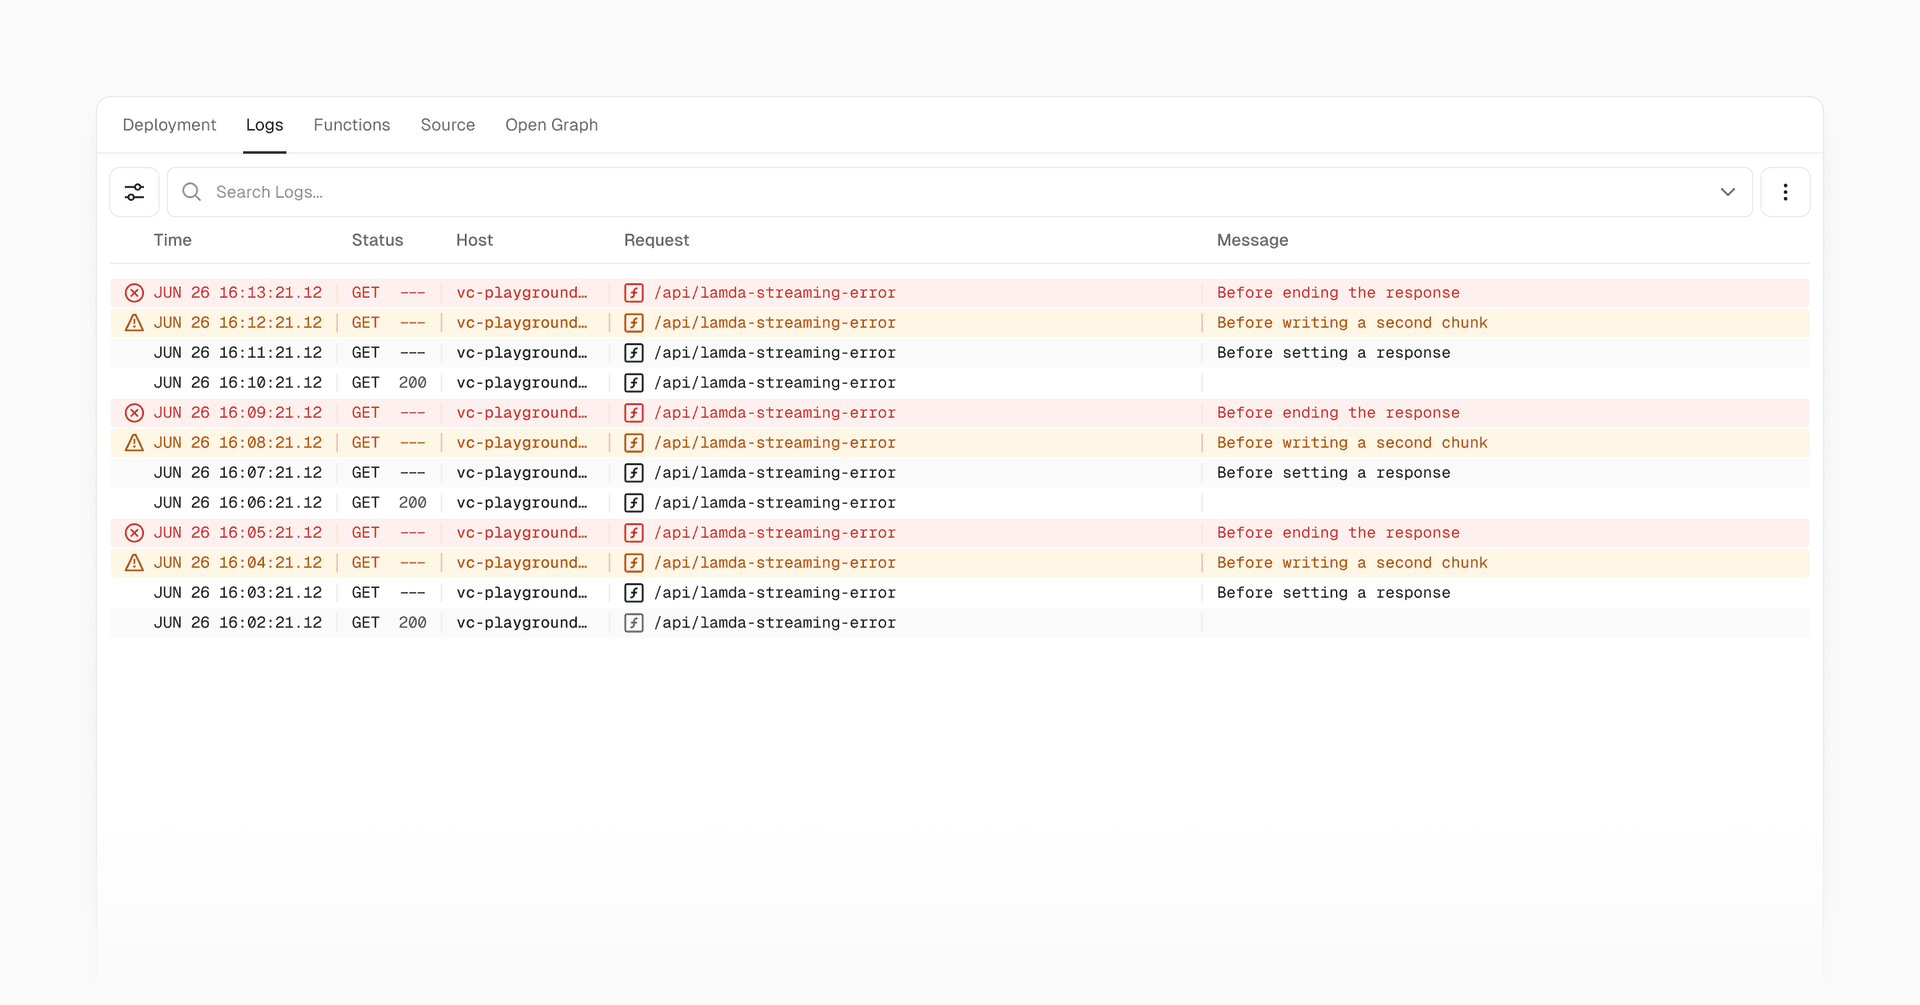Screen dimensions: 1920x1005
Task: Click warning icon on 16:12:21.12 log row
Action: click(134, 323)
